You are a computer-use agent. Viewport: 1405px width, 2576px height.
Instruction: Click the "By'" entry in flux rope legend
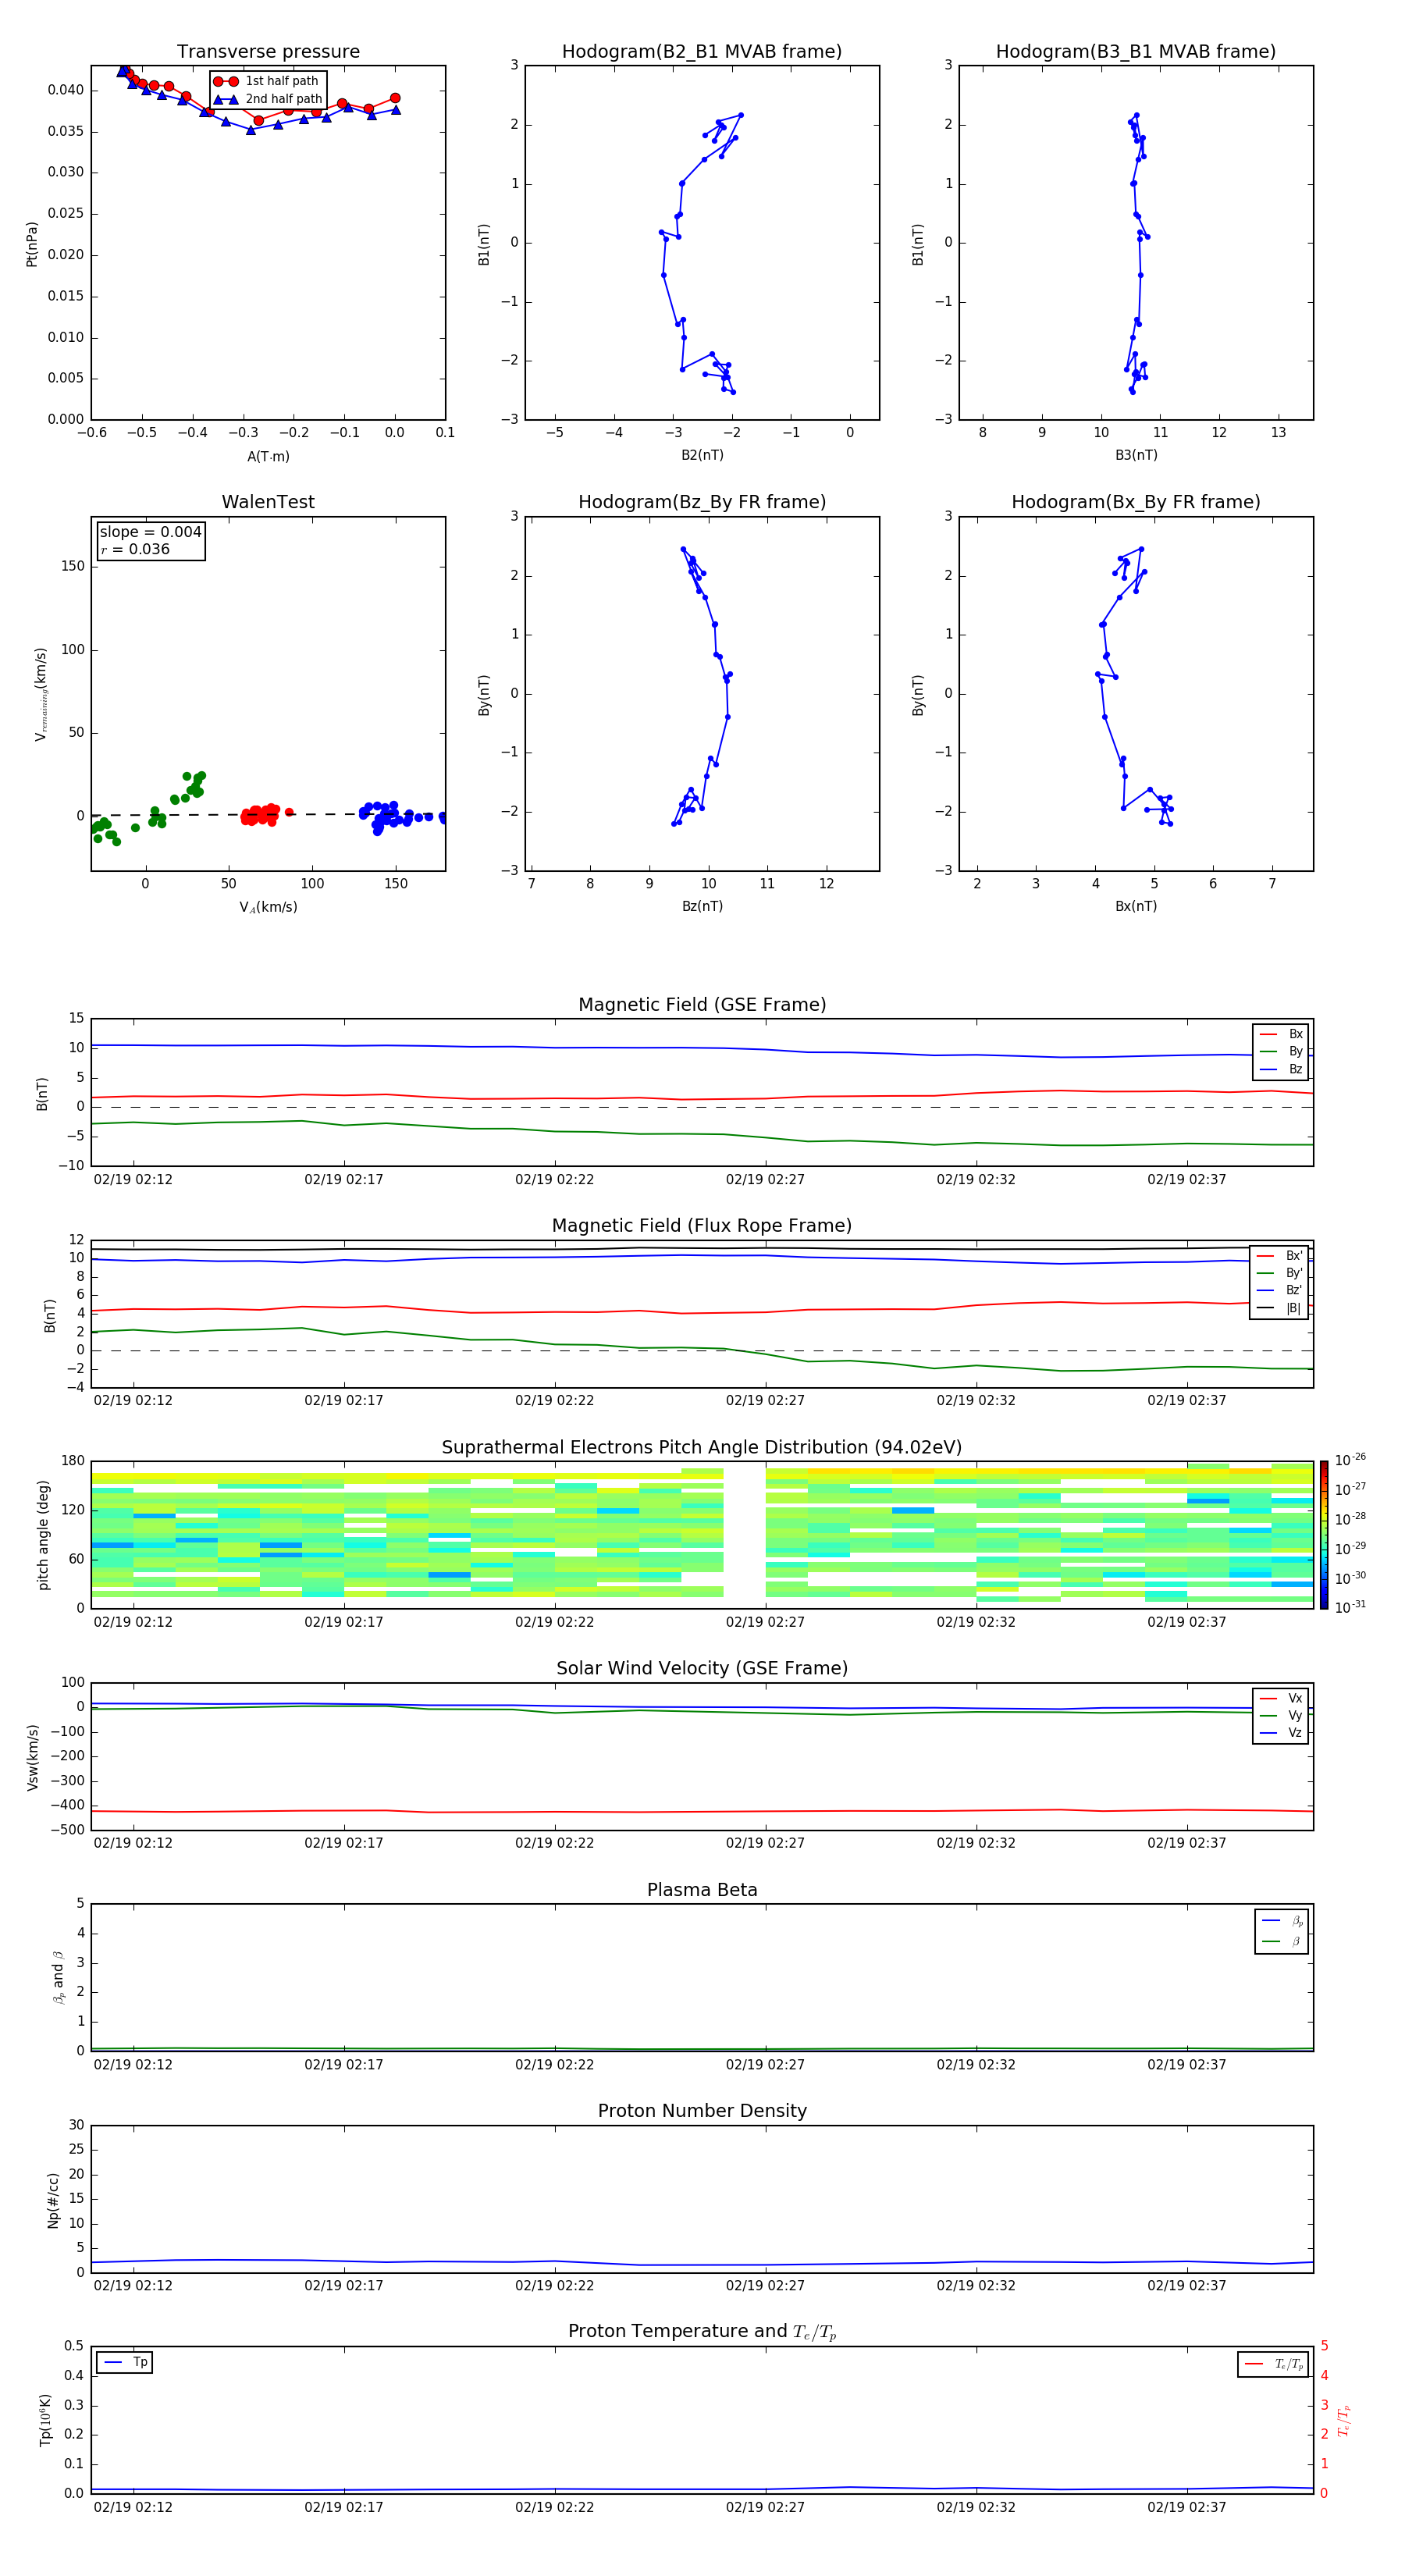[x=1280, y=1273]
